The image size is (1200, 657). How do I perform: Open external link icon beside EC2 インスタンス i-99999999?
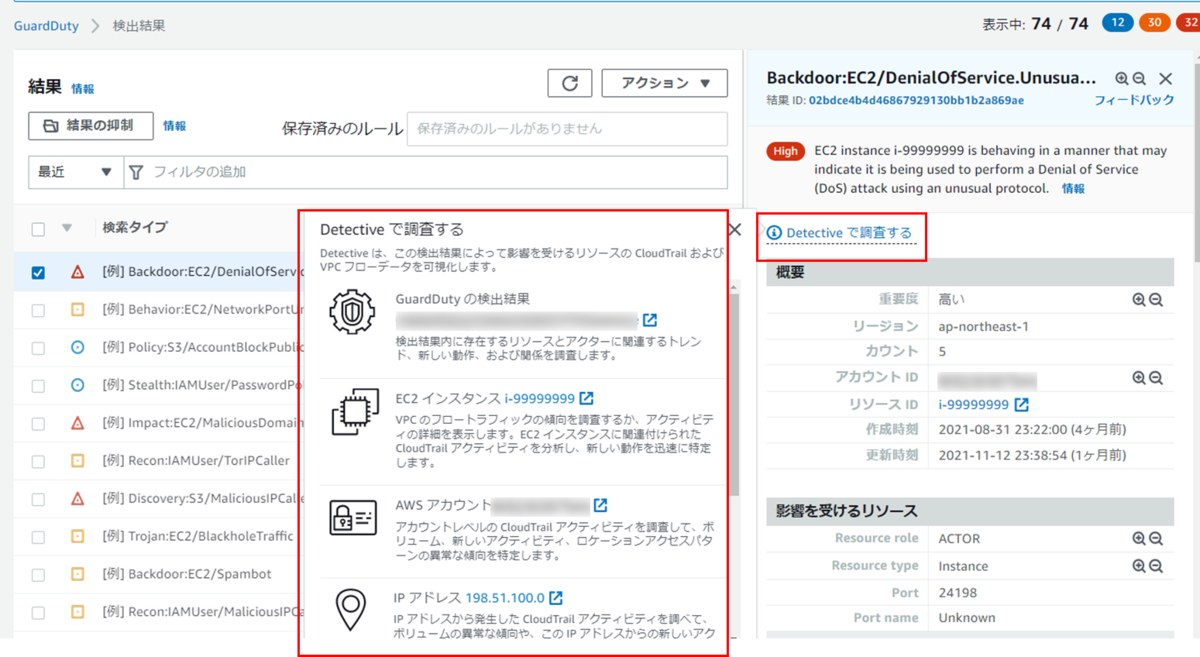586,398
